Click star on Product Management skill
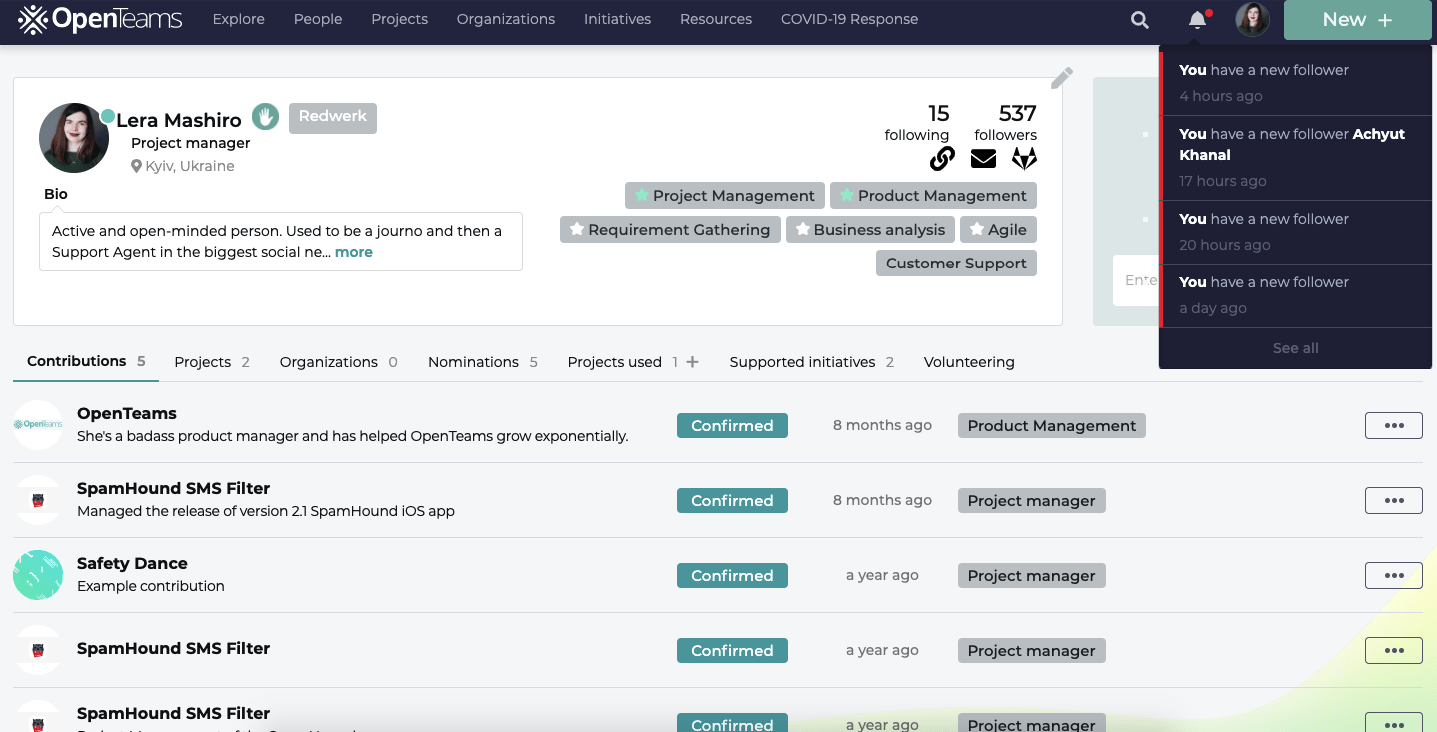Image resolution: width=1437 pixels, height=732 pixels. 847,195
